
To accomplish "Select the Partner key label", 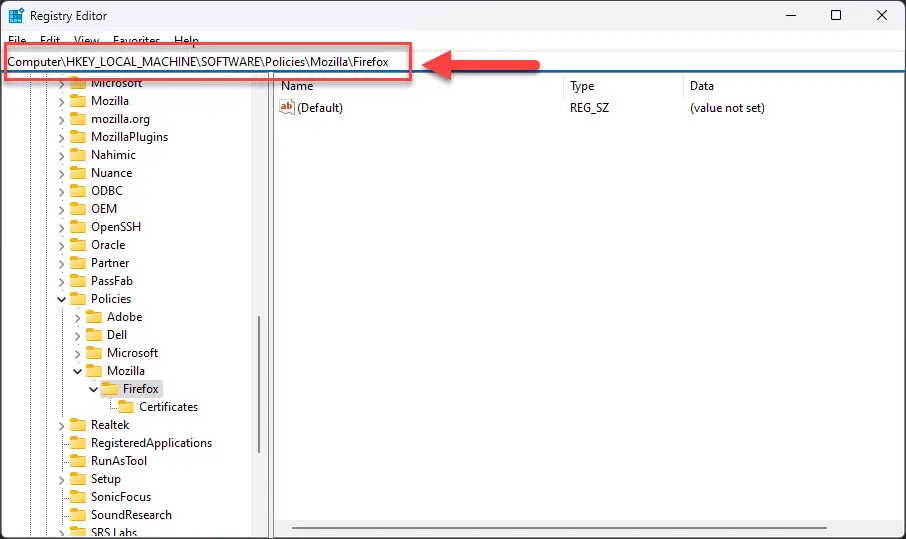I will (x=110, y=263).
